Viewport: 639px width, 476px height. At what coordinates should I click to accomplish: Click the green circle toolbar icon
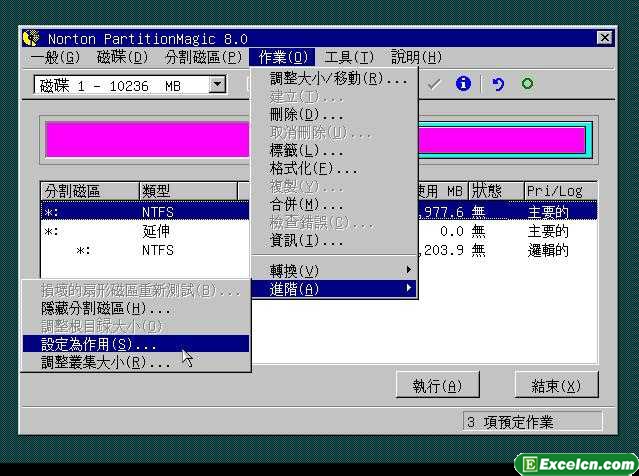pyautogui.click(x=527, y=84)
